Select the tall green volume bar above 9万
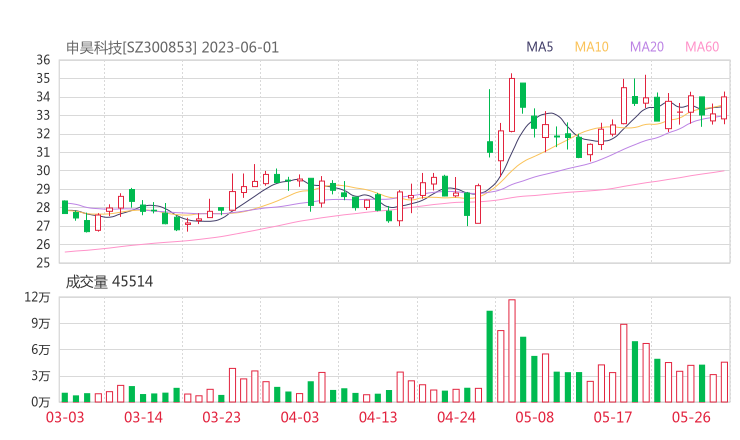Viewport: 740px width, 440px height. click(489, 356)
